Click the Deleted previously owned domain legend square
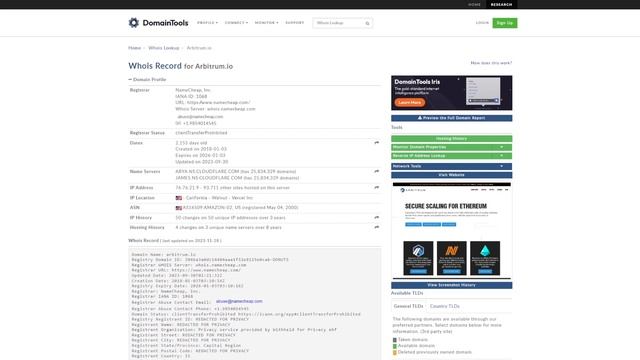 tap(395, 352)
